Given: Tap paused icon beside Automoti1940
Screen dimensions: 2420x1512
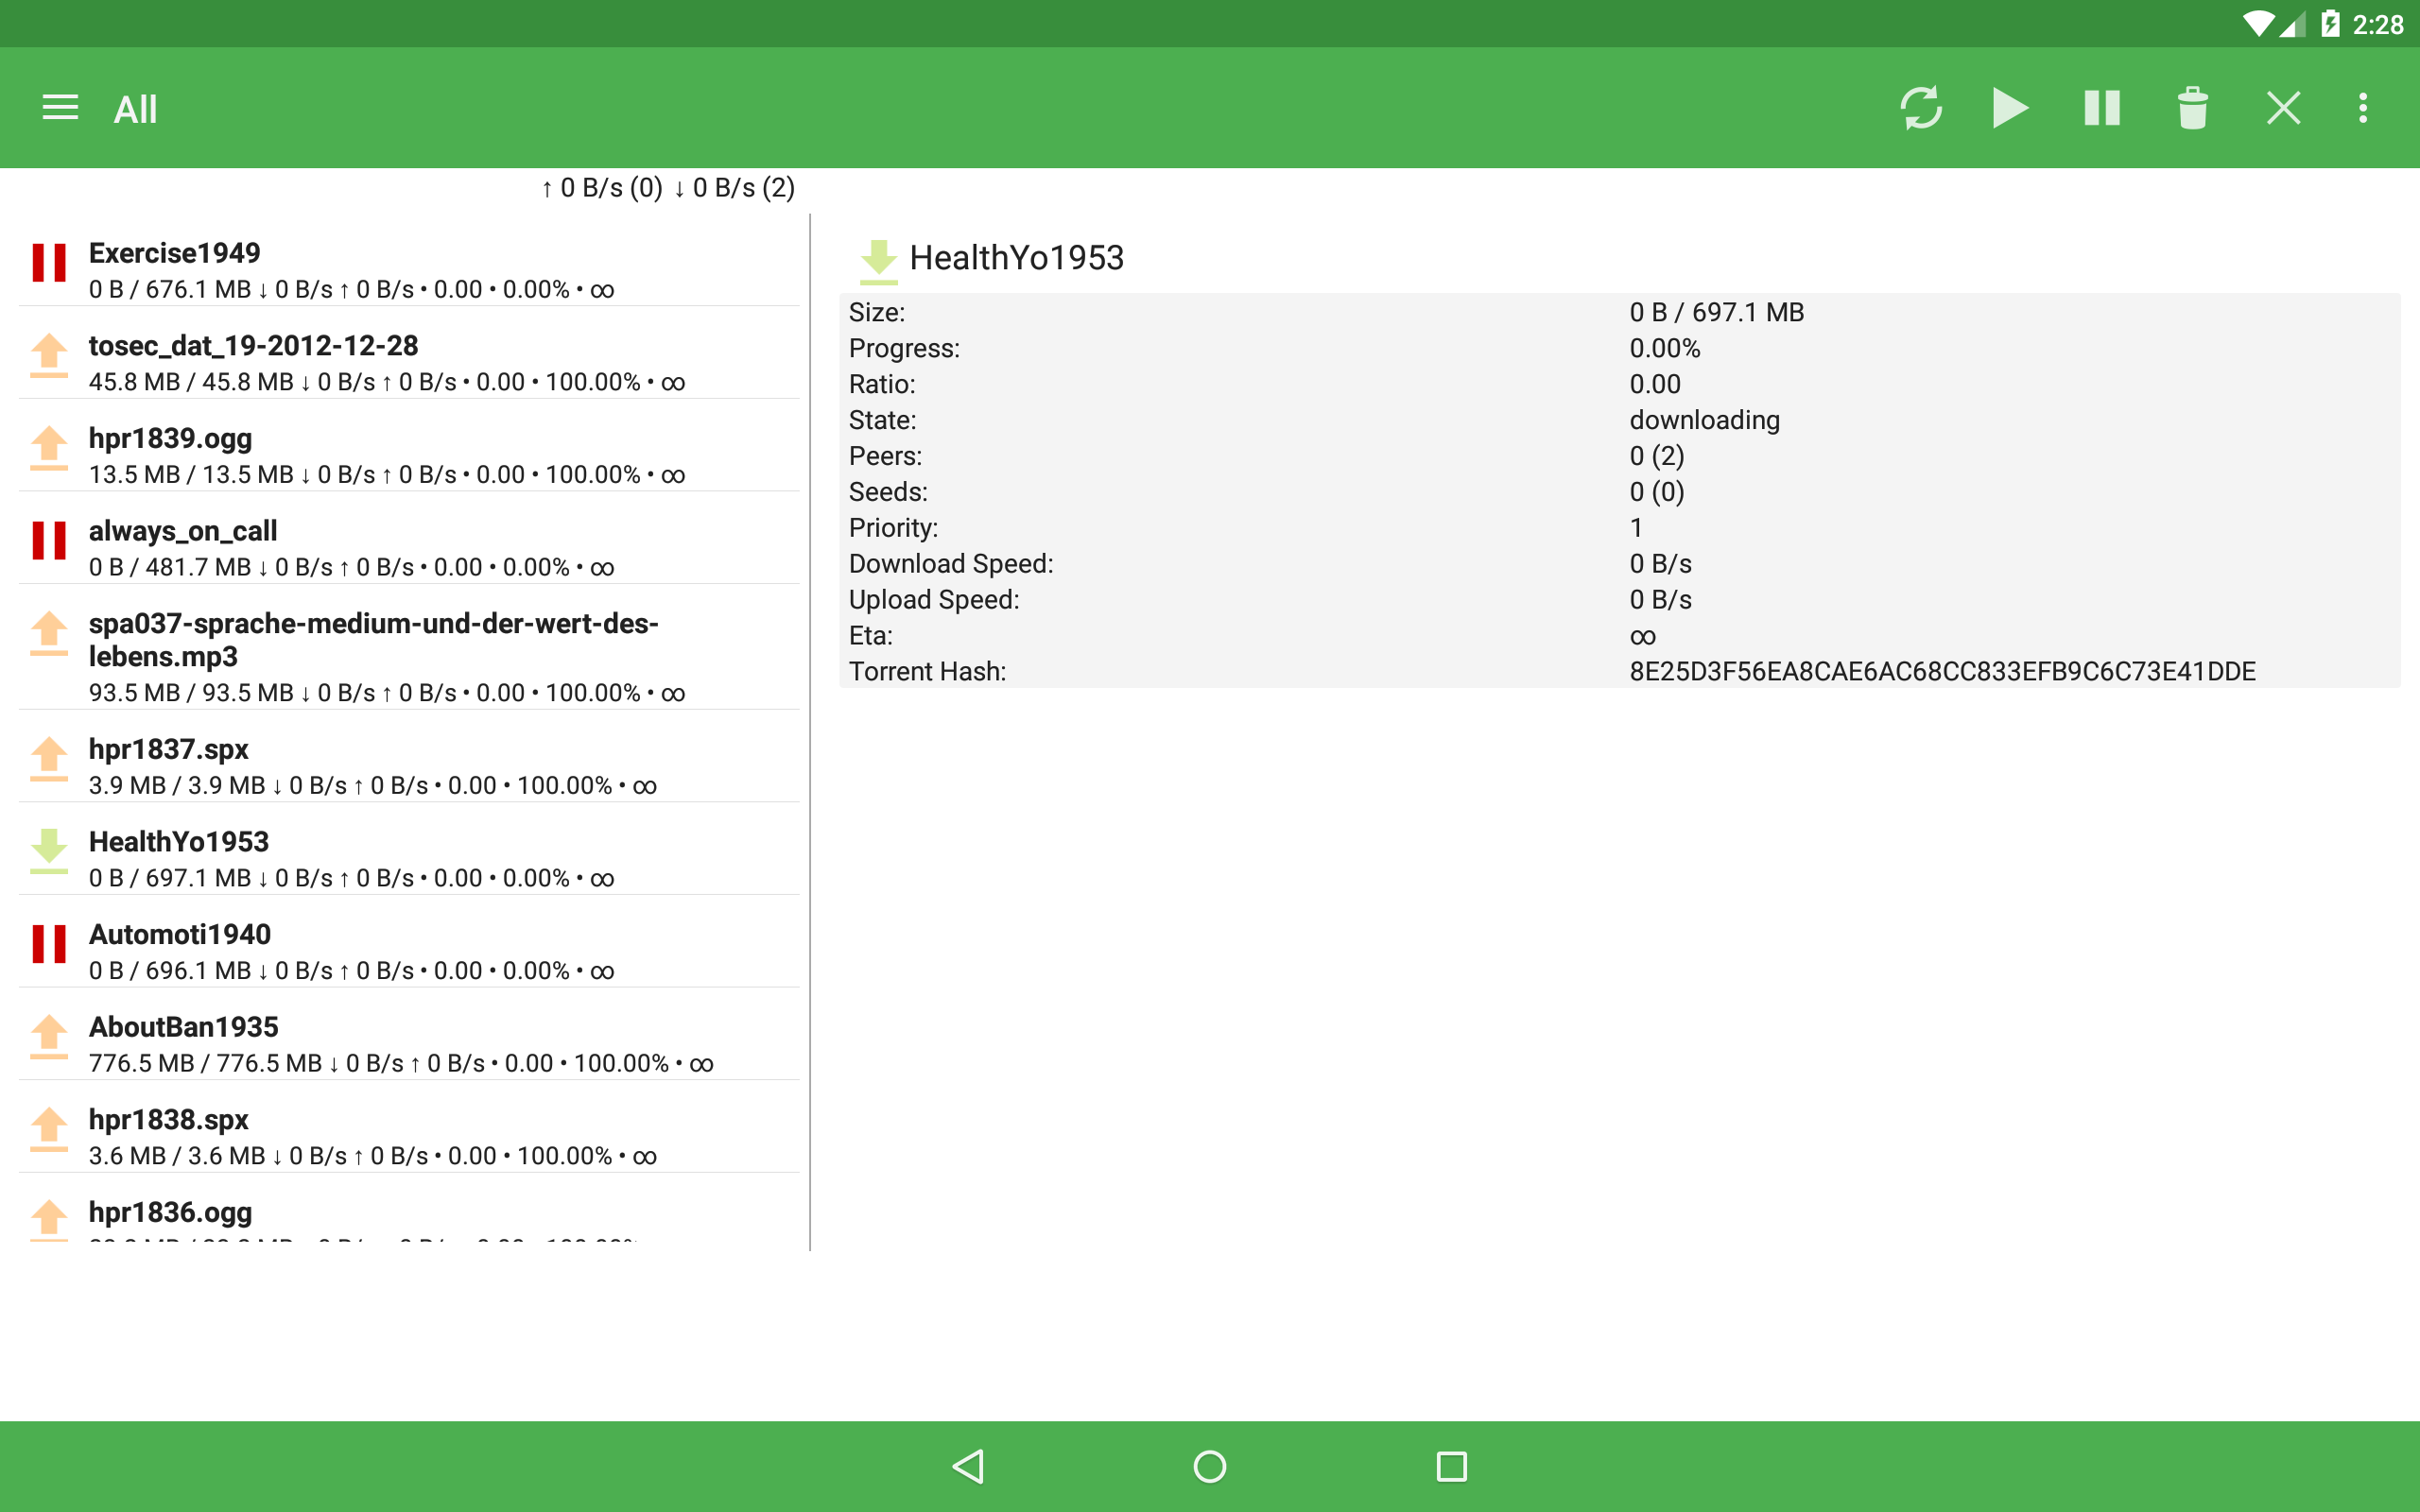Looking at the screenshot, I should pos(49,943).
